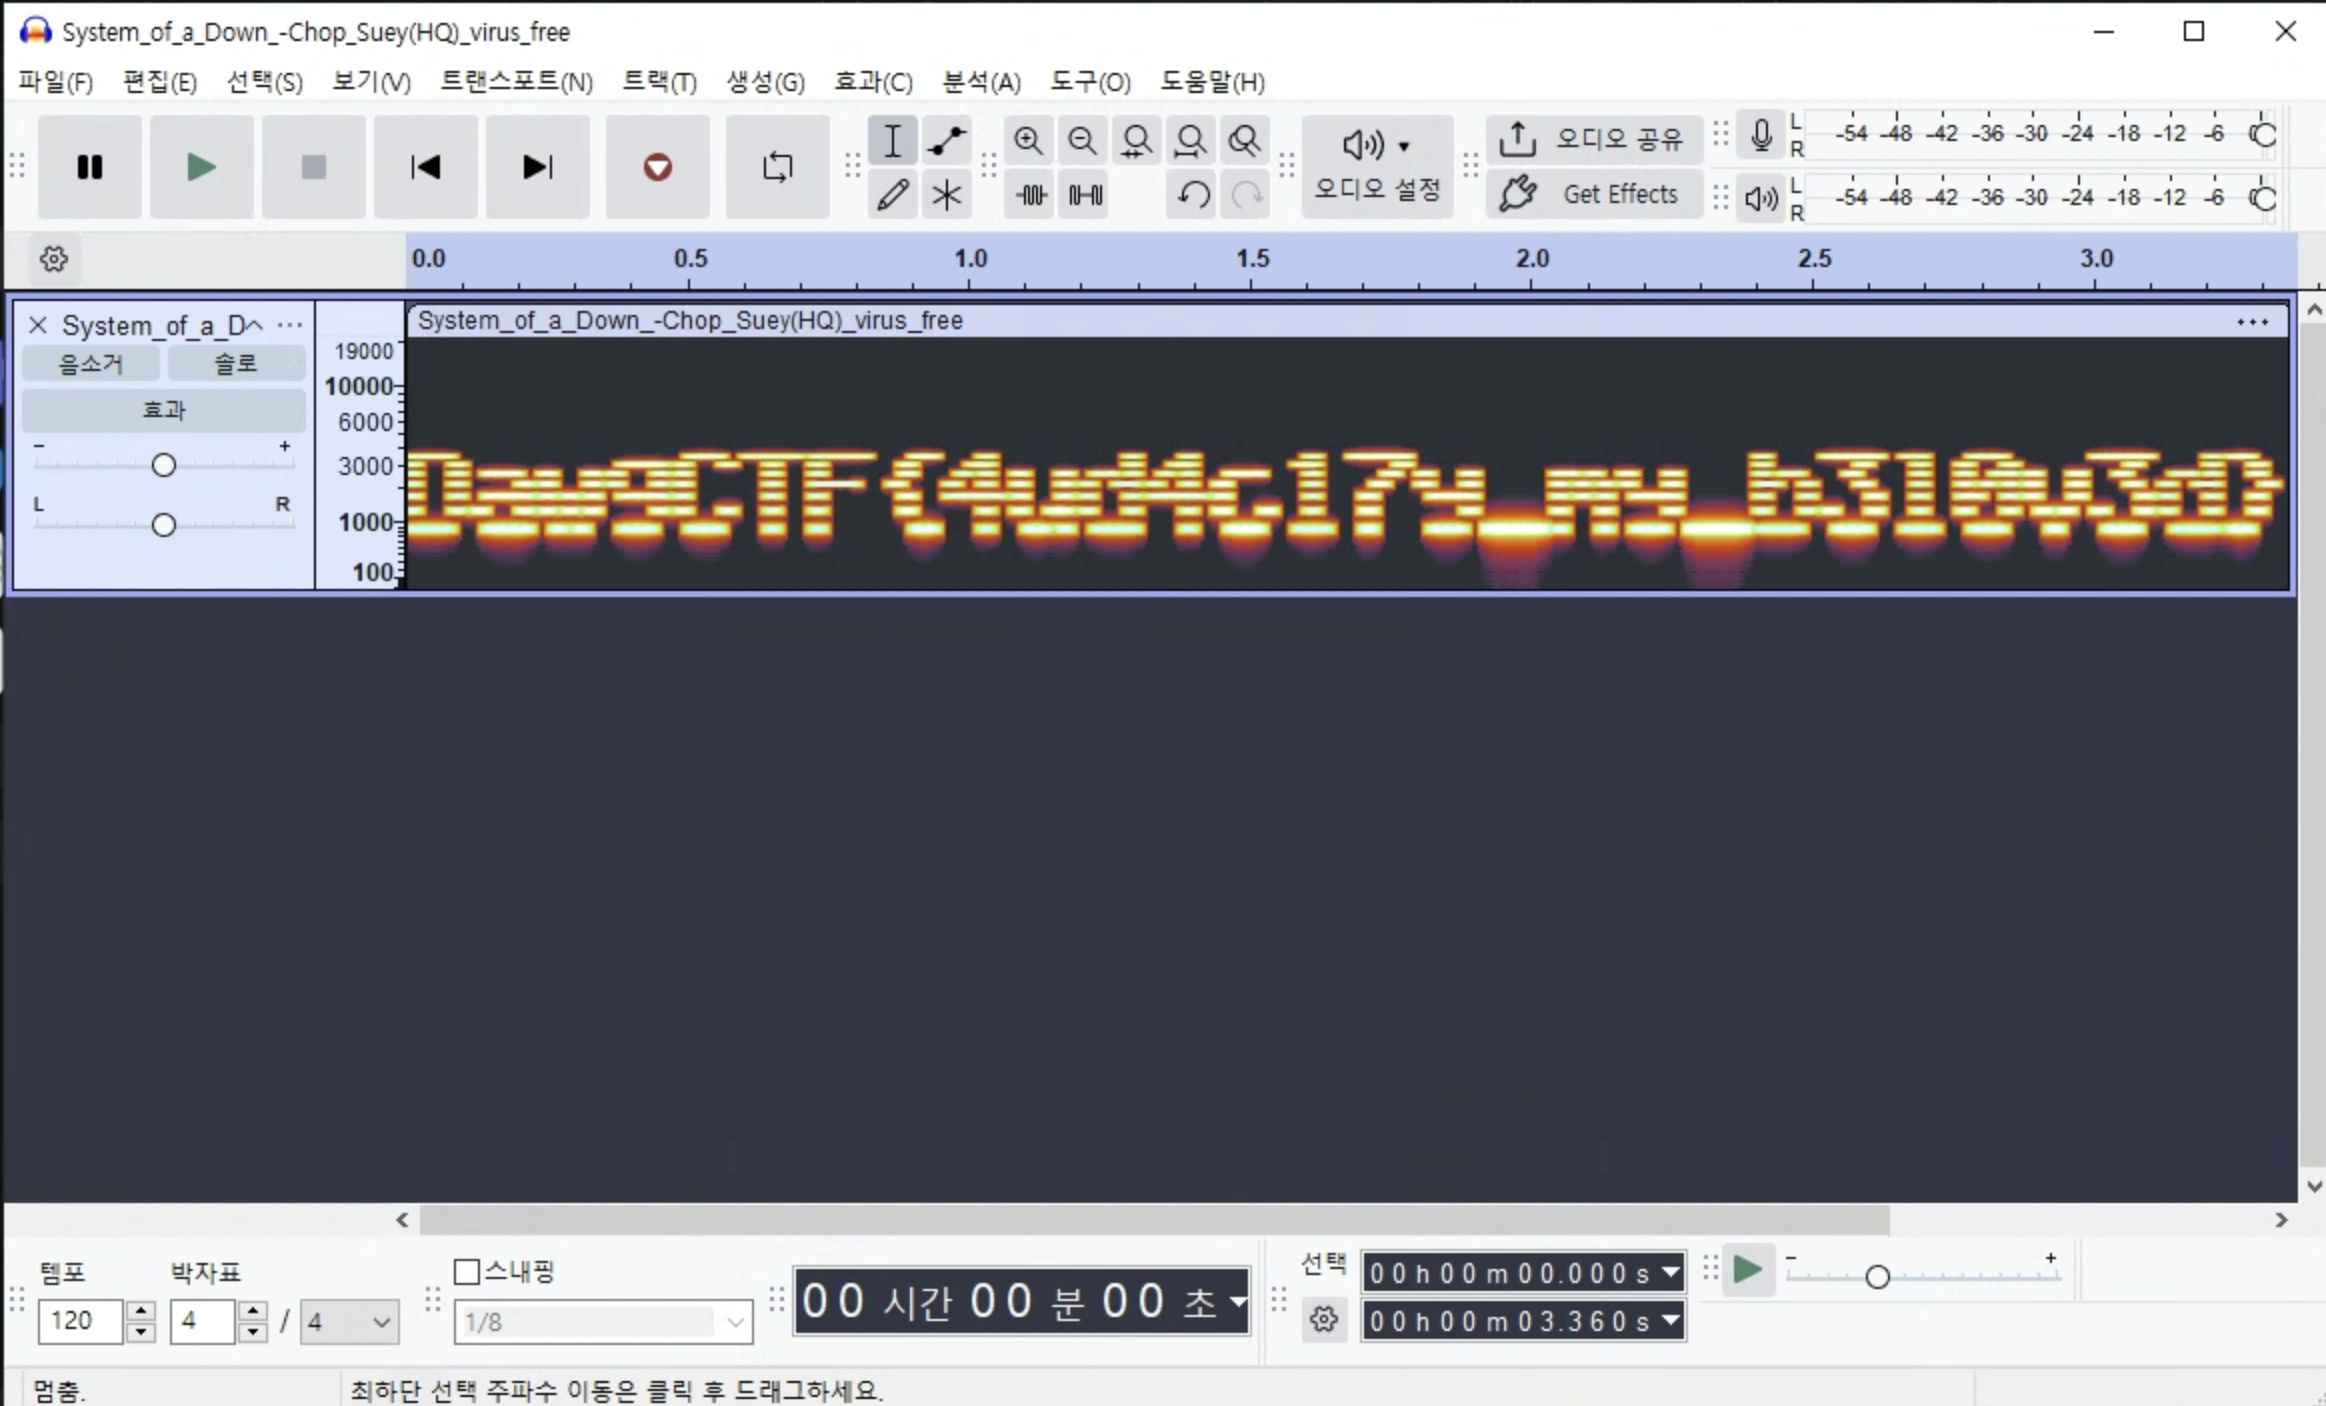The image size is (2326, 1406).
Task: Click the Undo arrow icon
Action: (x=1192, y=194)
